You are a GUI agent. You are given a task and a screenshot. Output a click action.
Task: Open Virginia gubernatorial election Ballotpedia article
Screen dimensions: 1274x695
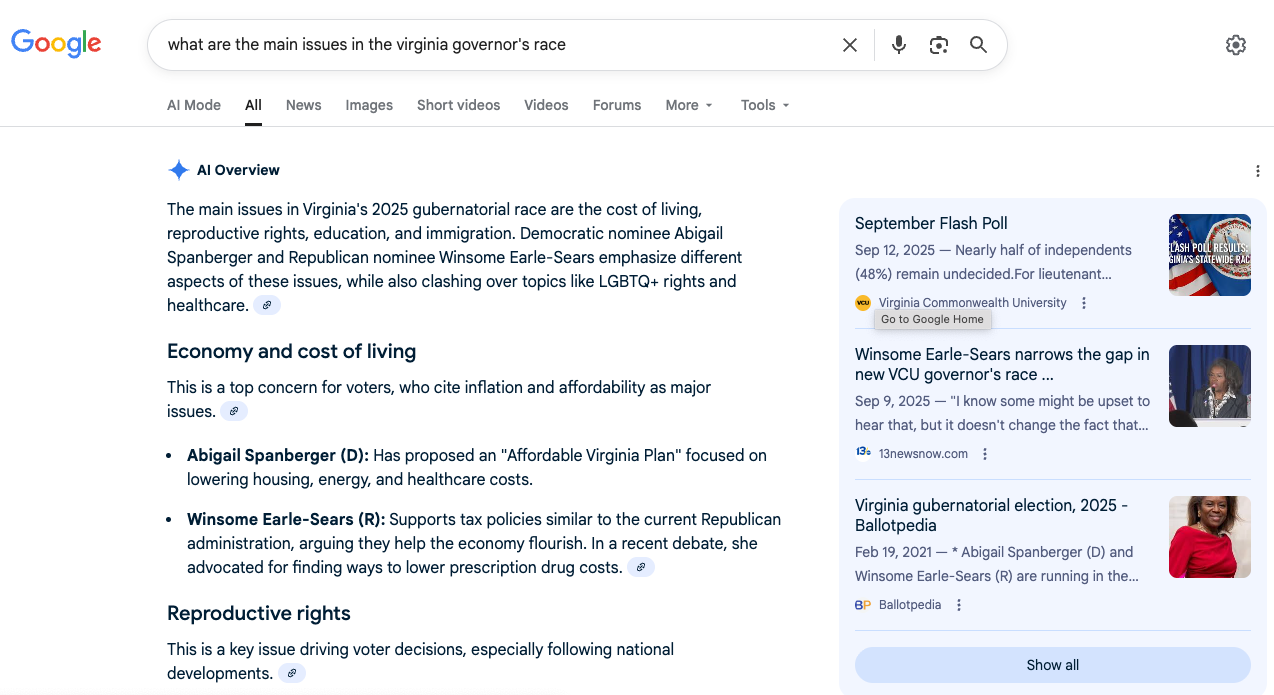991,516
